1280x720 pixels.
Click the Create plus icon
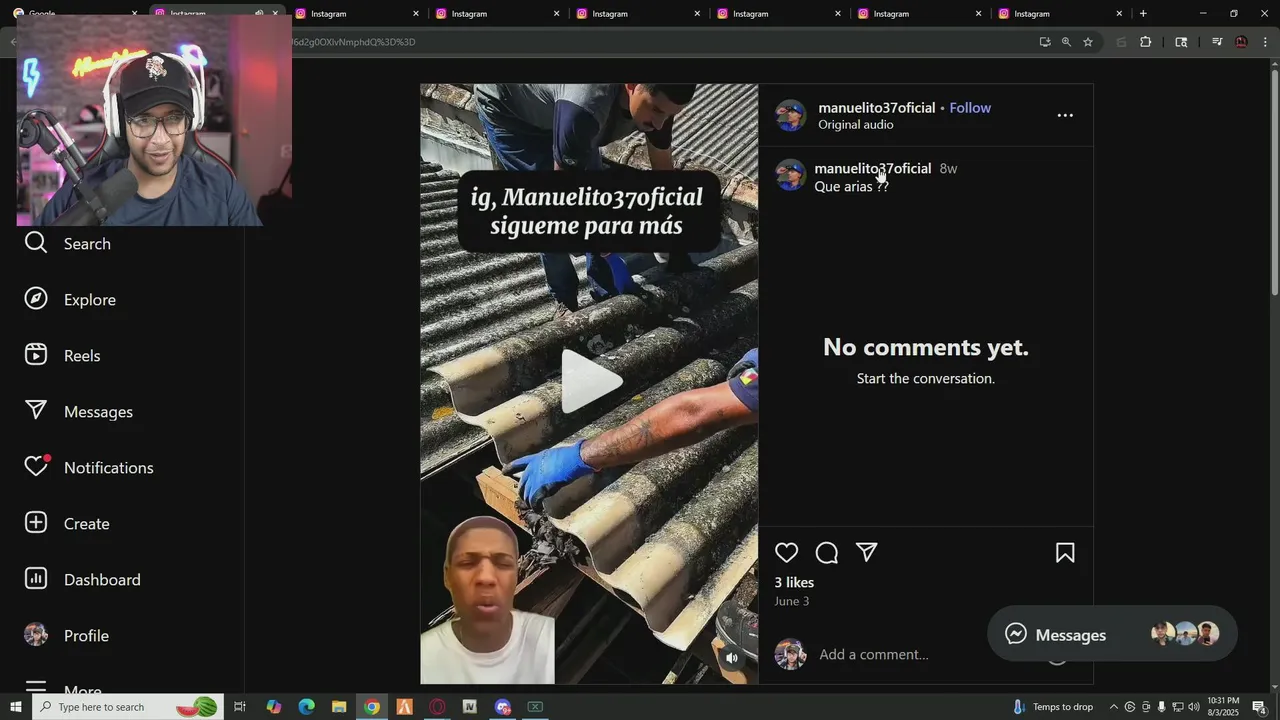pos(36,523)
